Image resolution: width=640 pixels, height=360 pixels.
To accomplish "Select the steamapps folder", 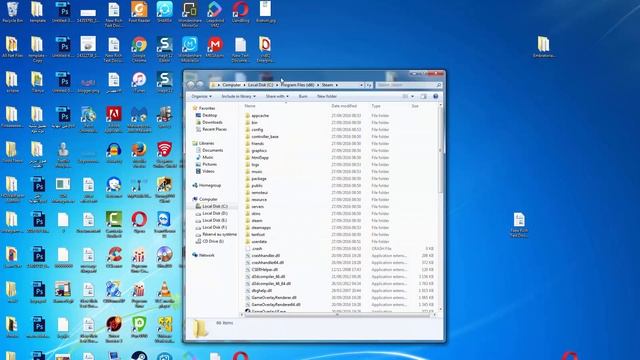I will (x=261, y=228).
